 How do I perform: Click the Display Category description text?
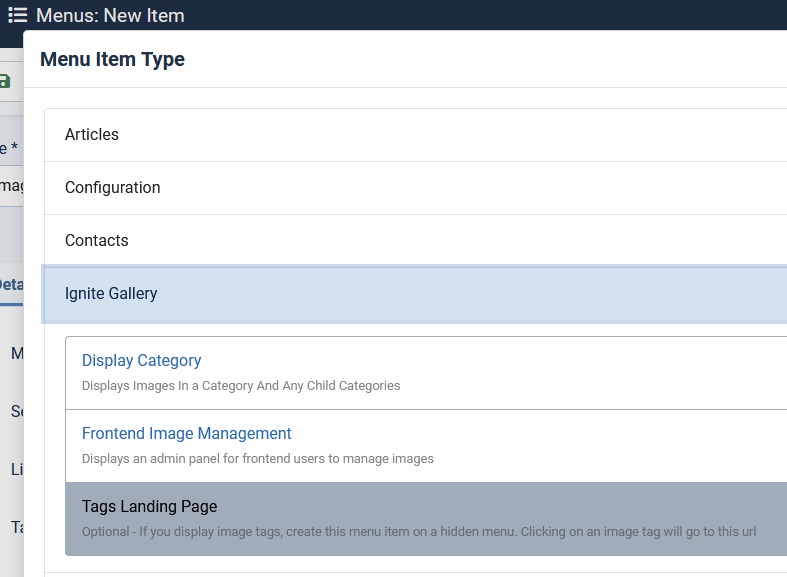(240, 386)
